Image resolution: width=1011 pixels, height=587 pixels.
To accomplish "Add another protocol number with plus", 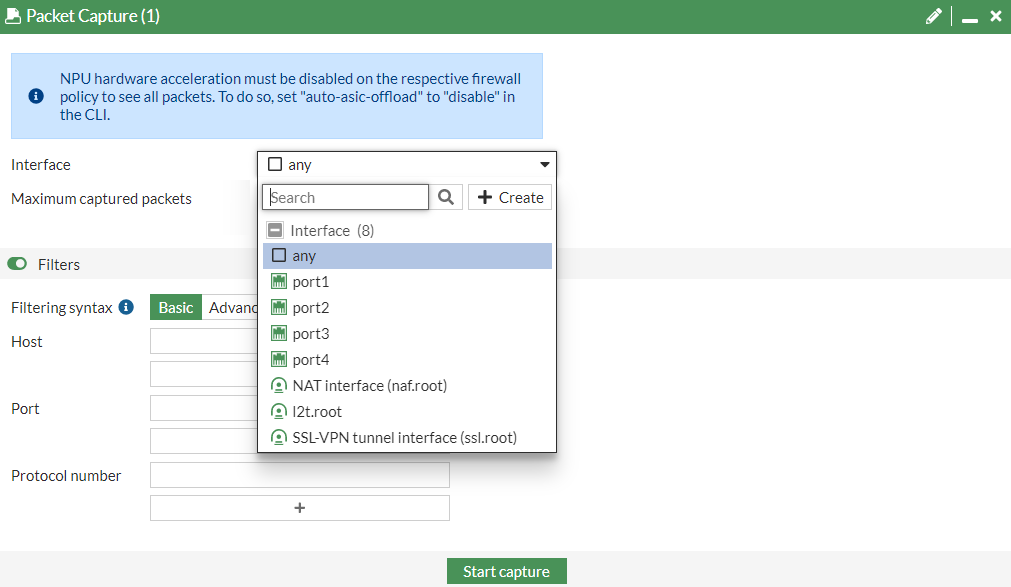I will coord(300,508).
